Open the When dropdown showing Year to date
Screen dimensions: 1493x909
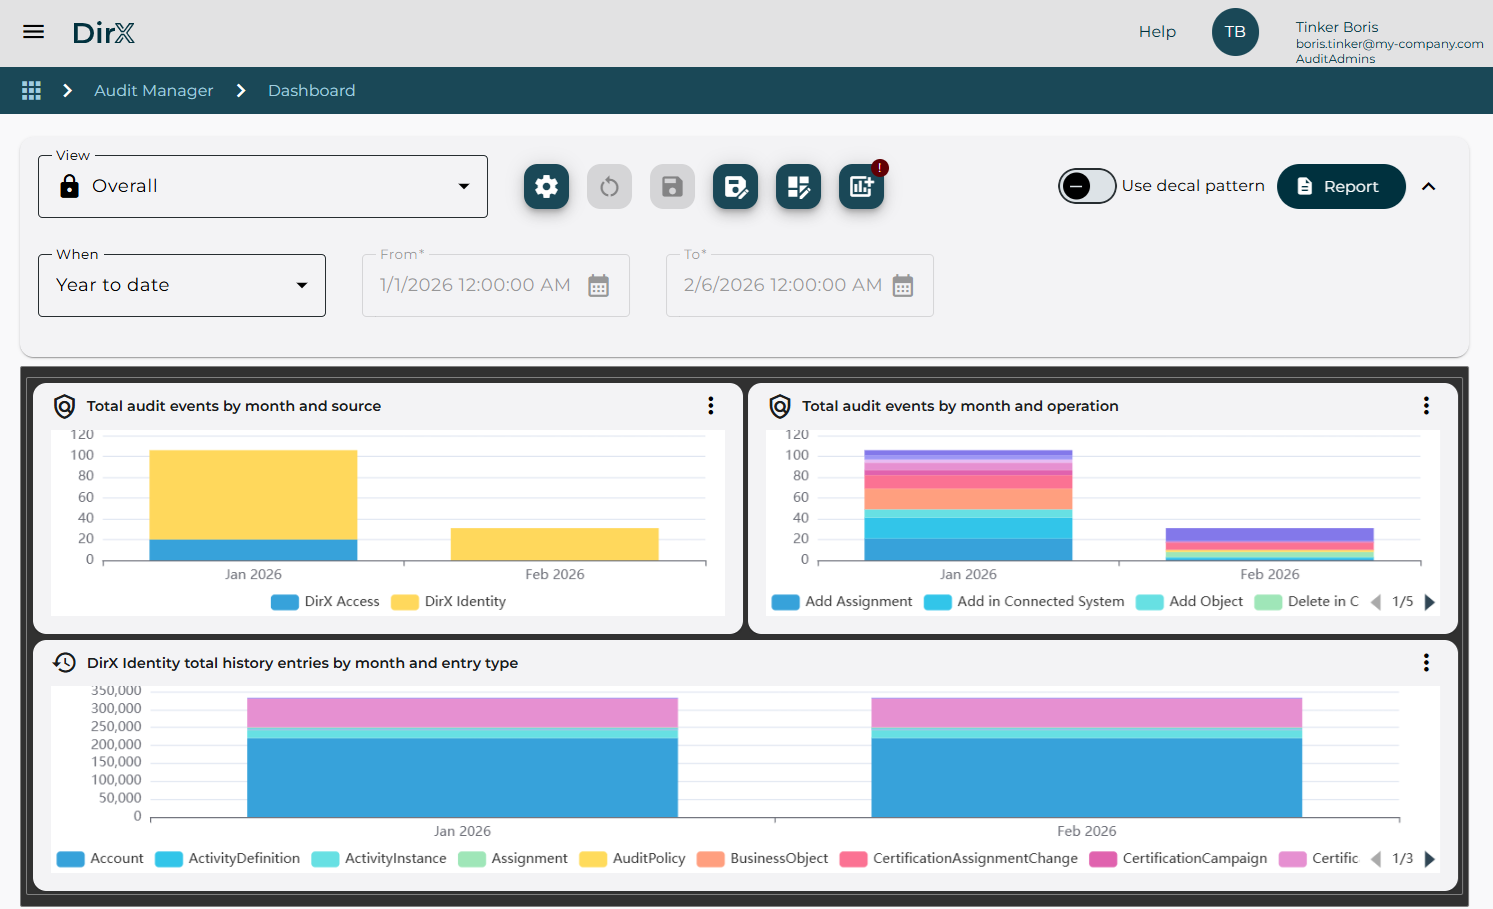(181, 285)
